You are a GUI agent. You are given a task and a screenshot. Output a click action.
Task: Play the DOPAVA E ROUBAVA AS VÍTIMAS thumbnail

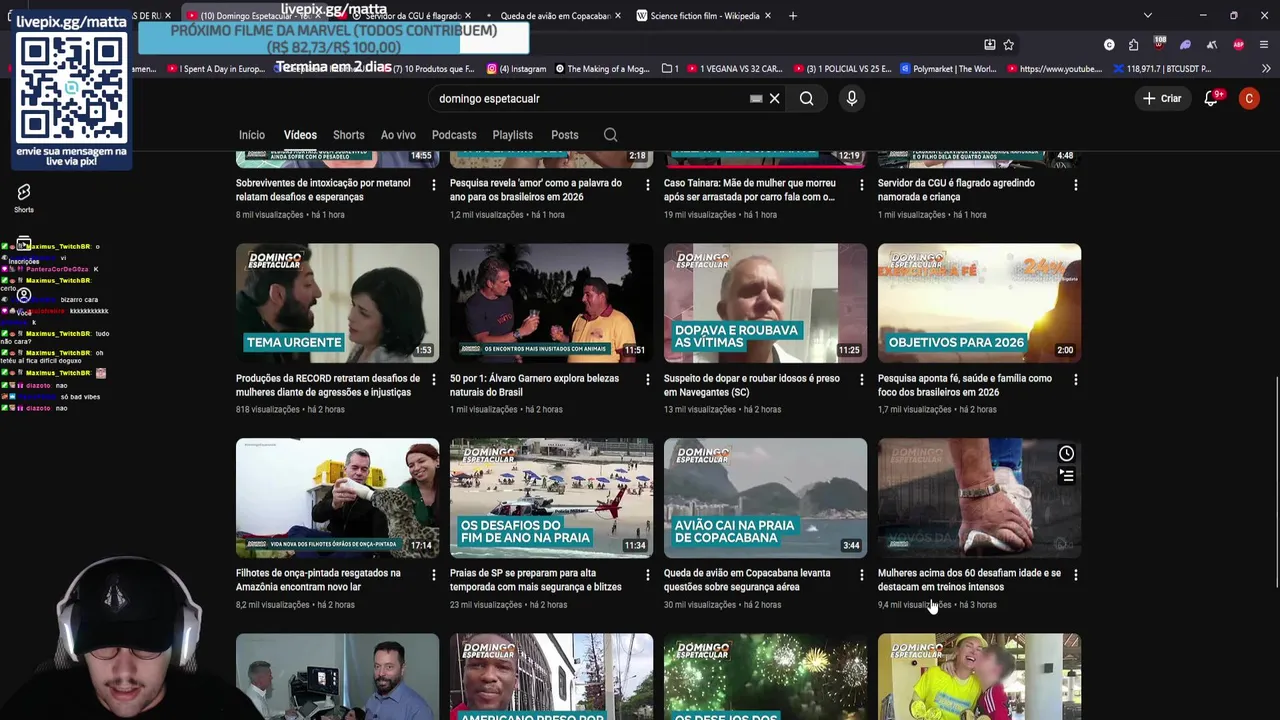765,303
